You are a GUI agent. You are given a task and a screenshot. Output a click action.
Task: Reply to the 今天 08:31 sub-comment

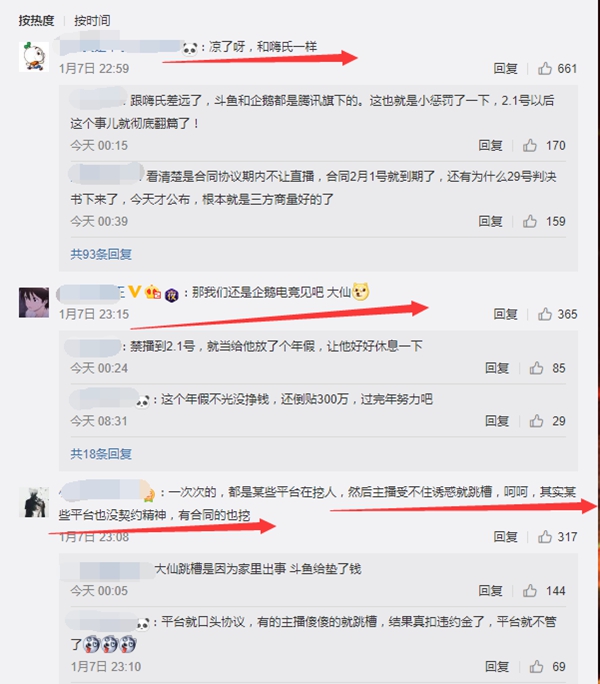pyautogui.click(x=497, y=421)
